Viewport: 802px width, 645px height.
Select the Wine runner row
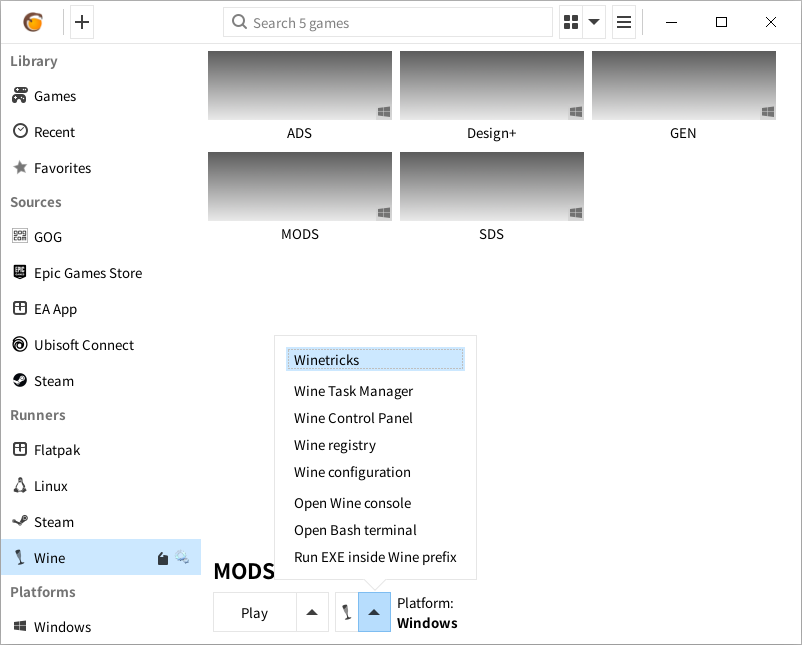(101, 557)
